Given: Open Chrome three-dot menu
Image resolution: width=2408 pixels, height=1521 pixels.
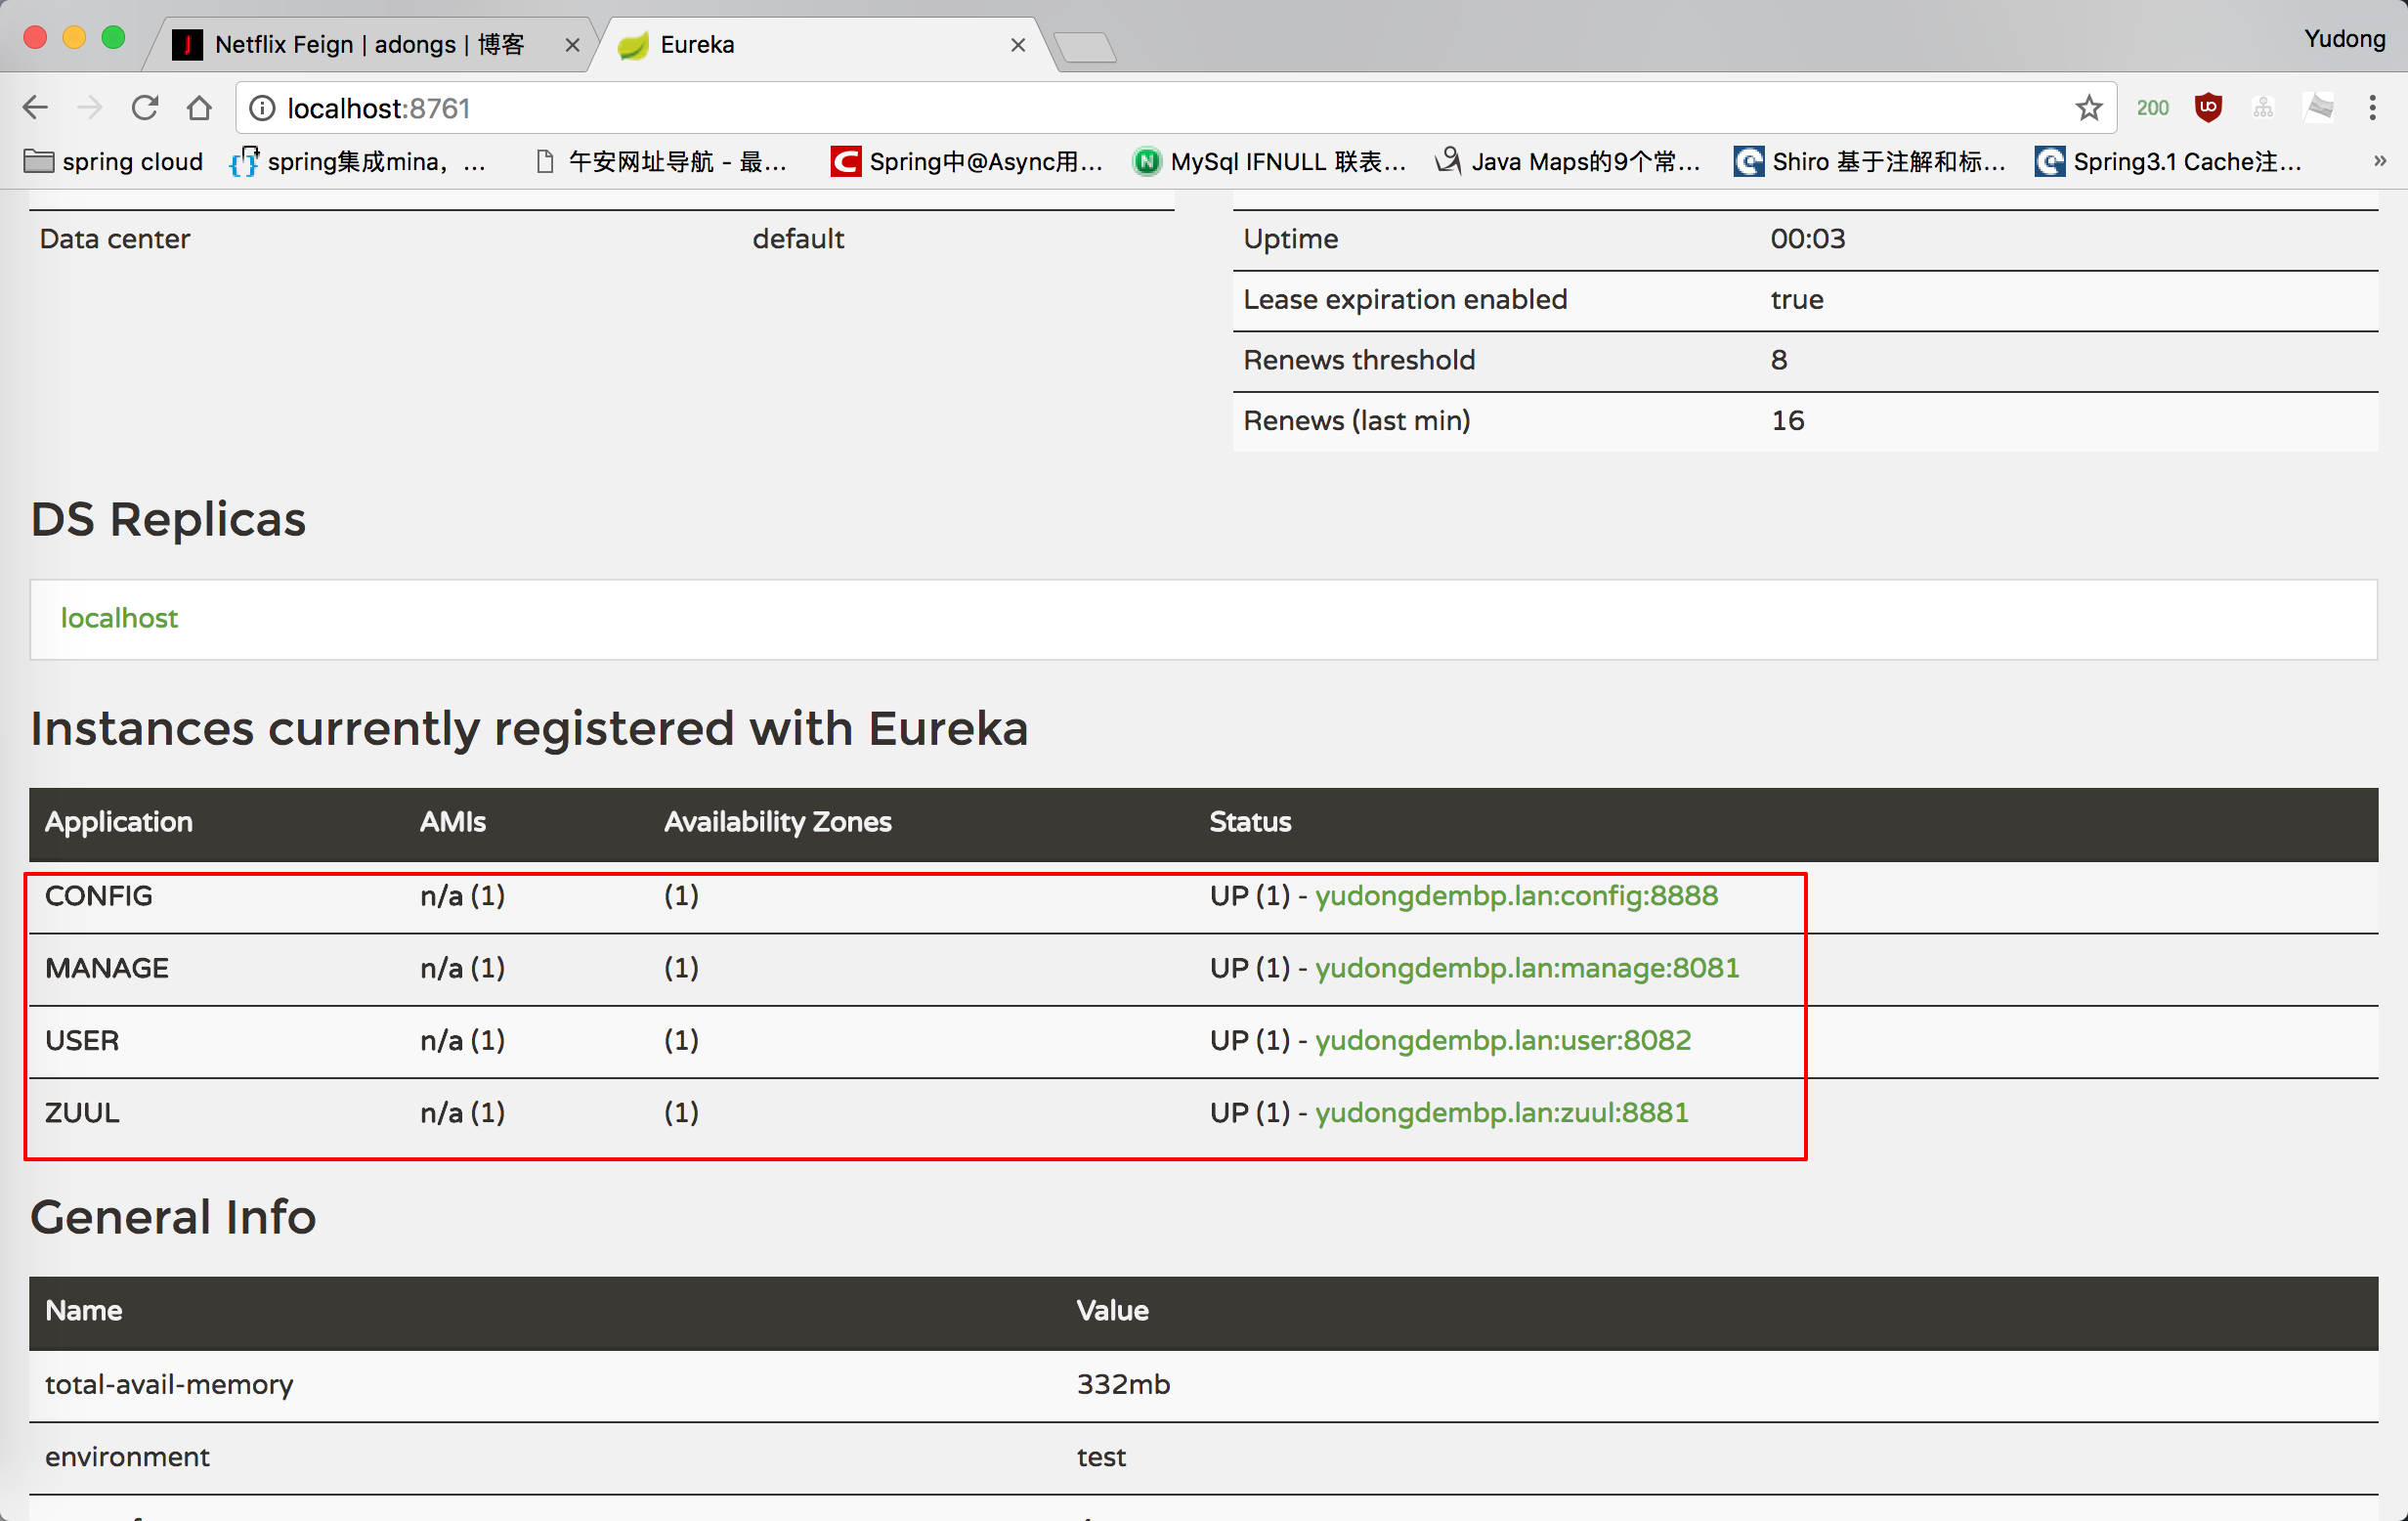Looking at the screenshot, I should (x=2372, y=108).
